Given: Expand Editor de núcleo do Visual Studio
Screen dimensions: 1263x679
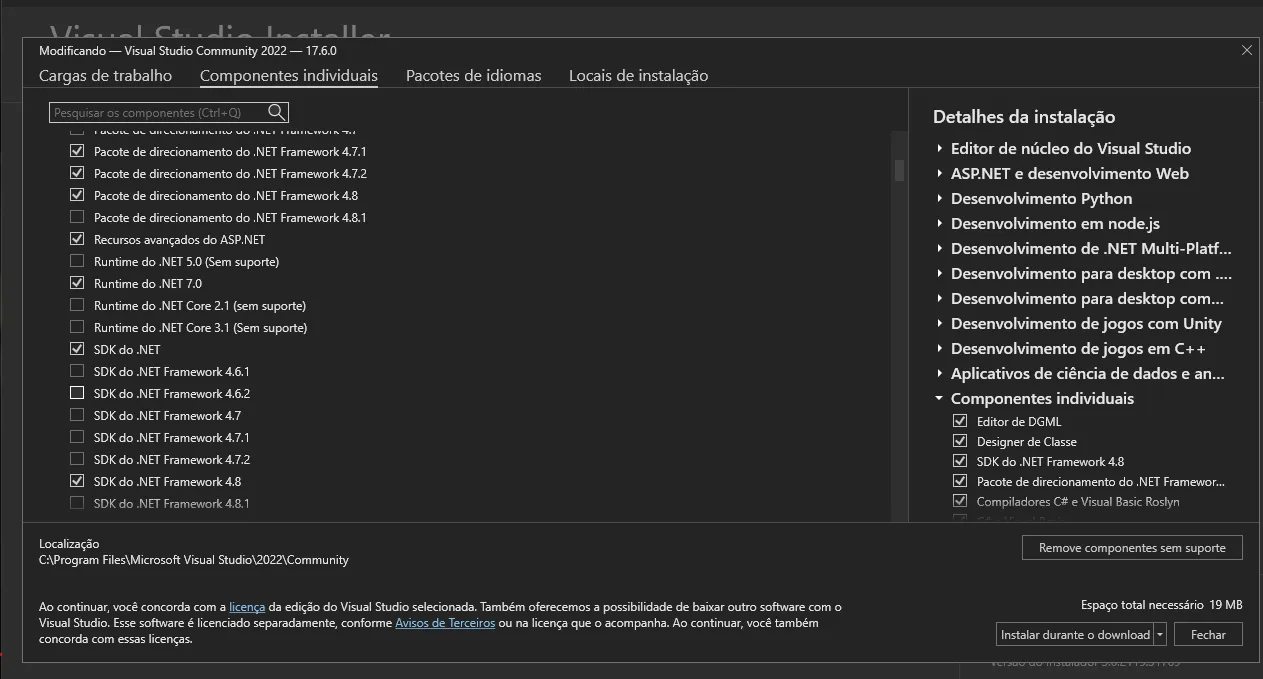Looking at the screenshot, I should pos(940,149).
